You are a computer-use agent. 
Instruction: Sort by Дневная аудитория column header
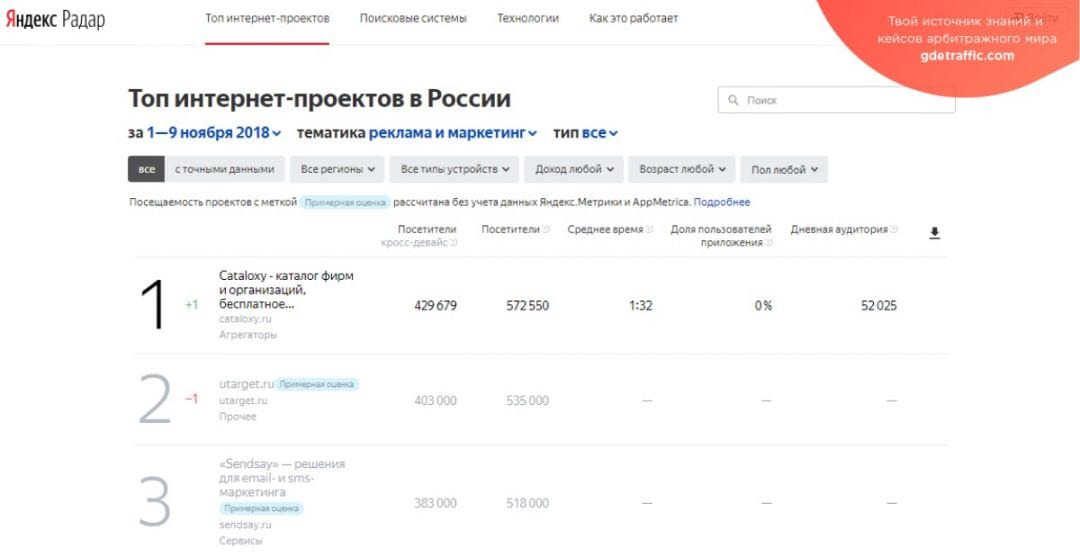[x=839, y=229]
